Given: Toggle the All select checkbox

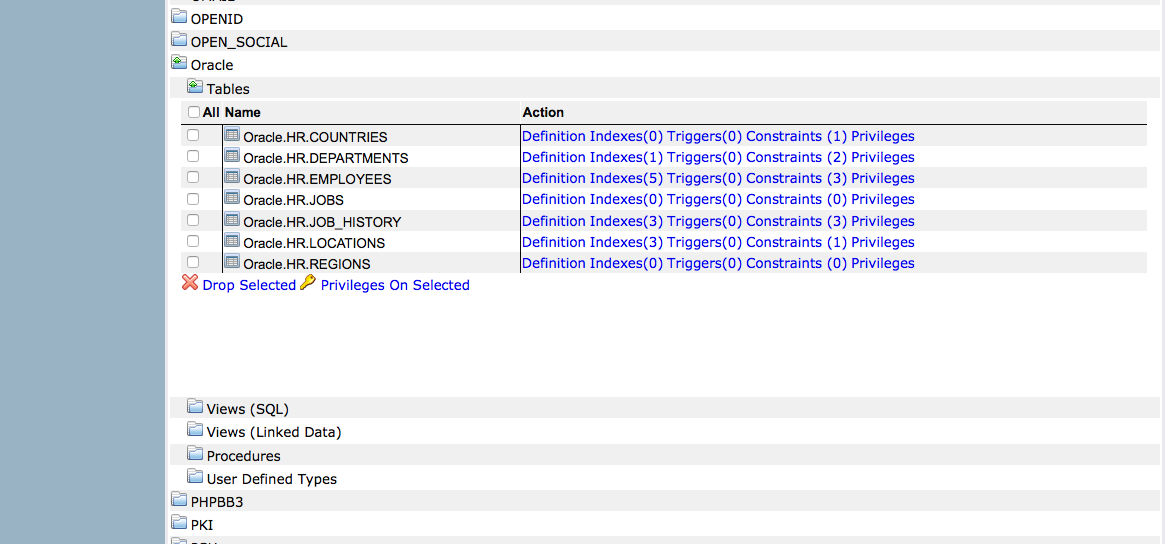Looking at the screenshot, I should (x=194, y=112).
